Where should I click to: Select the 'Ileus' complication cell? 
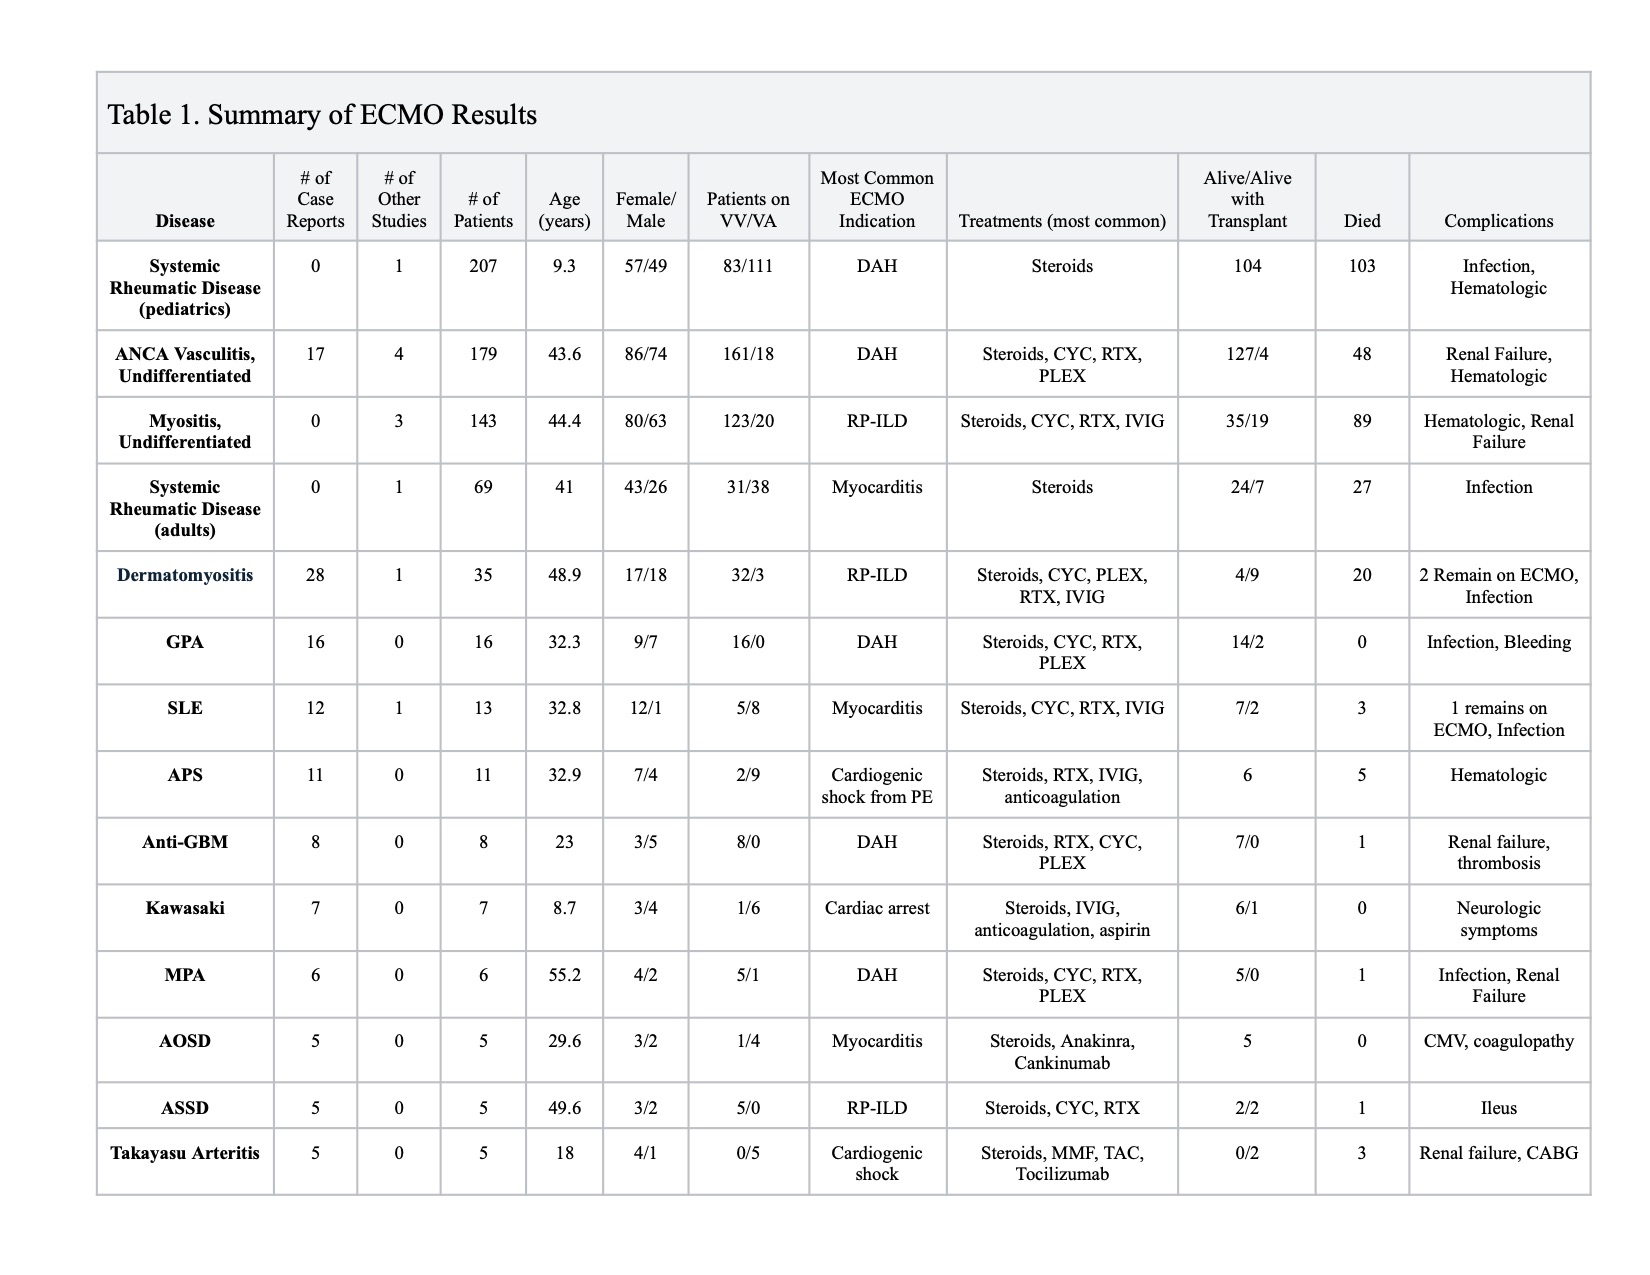coord(1498,1108)
